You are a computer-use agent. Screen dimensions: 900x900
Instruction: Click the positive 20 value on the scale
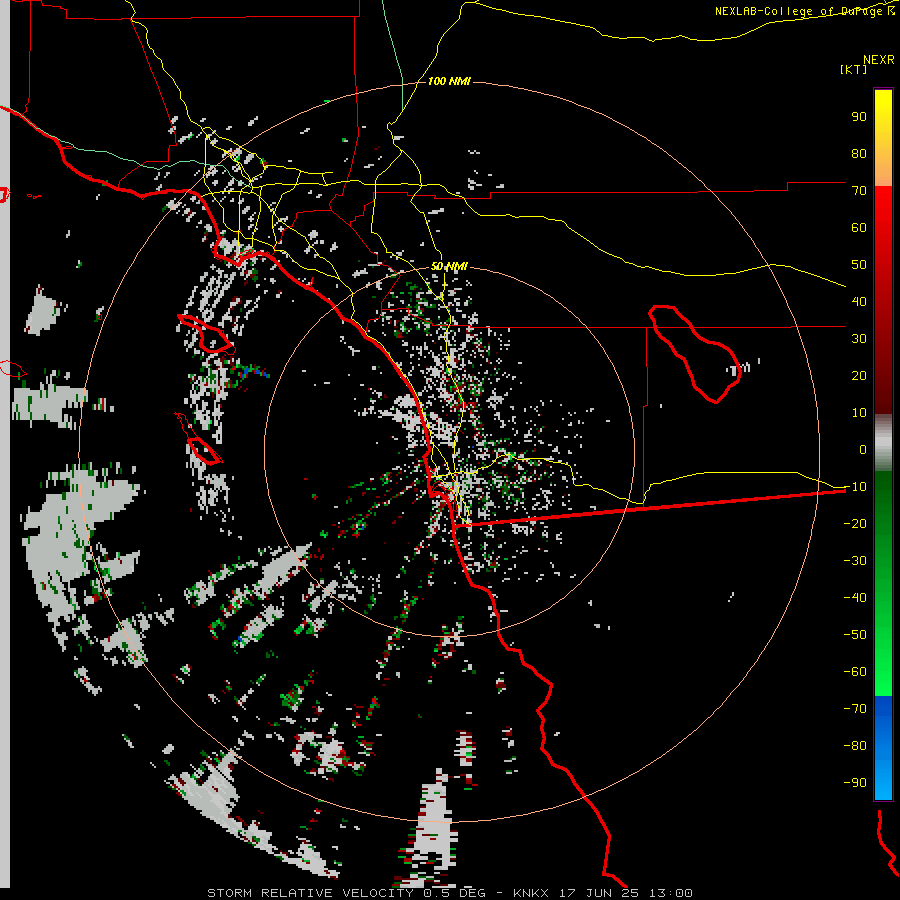(859, 375)
